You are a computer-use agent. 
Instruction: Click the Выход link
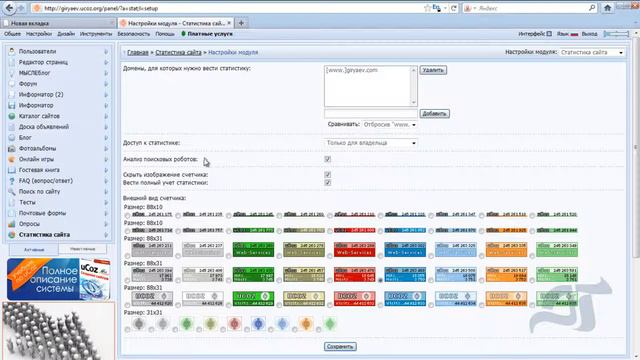589,34
